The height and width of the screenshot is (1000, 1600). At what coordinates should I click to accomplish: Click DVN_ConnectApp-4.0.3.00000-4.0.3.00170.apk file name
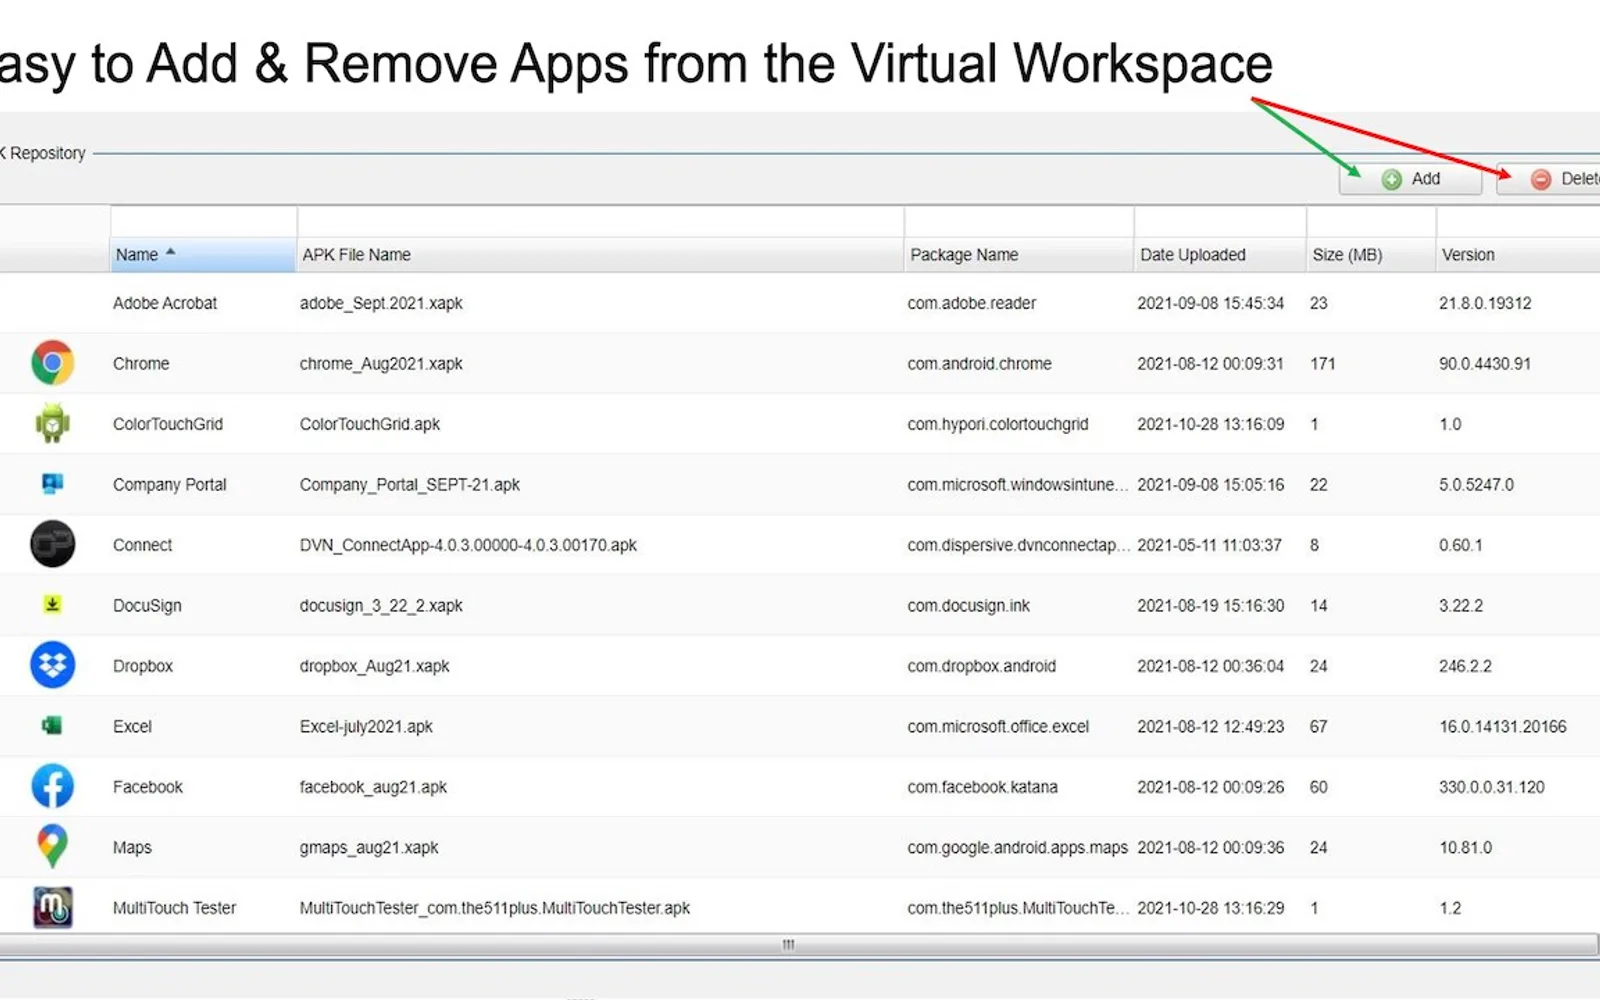pos(468,545)
